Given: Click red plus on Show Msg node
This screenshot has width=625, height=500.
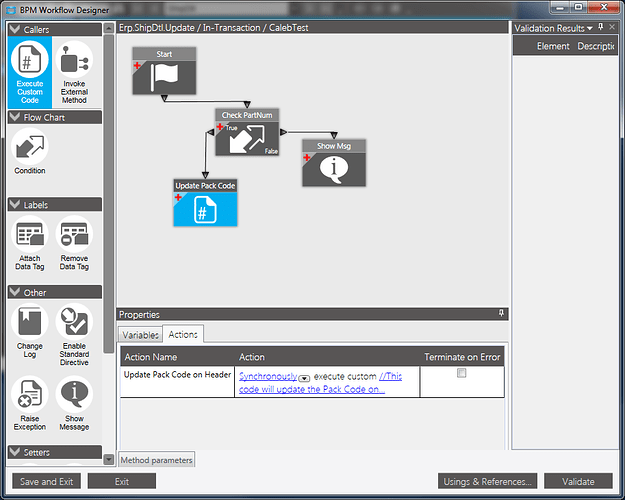Looking at the screenshot, I should pos(307,157).
